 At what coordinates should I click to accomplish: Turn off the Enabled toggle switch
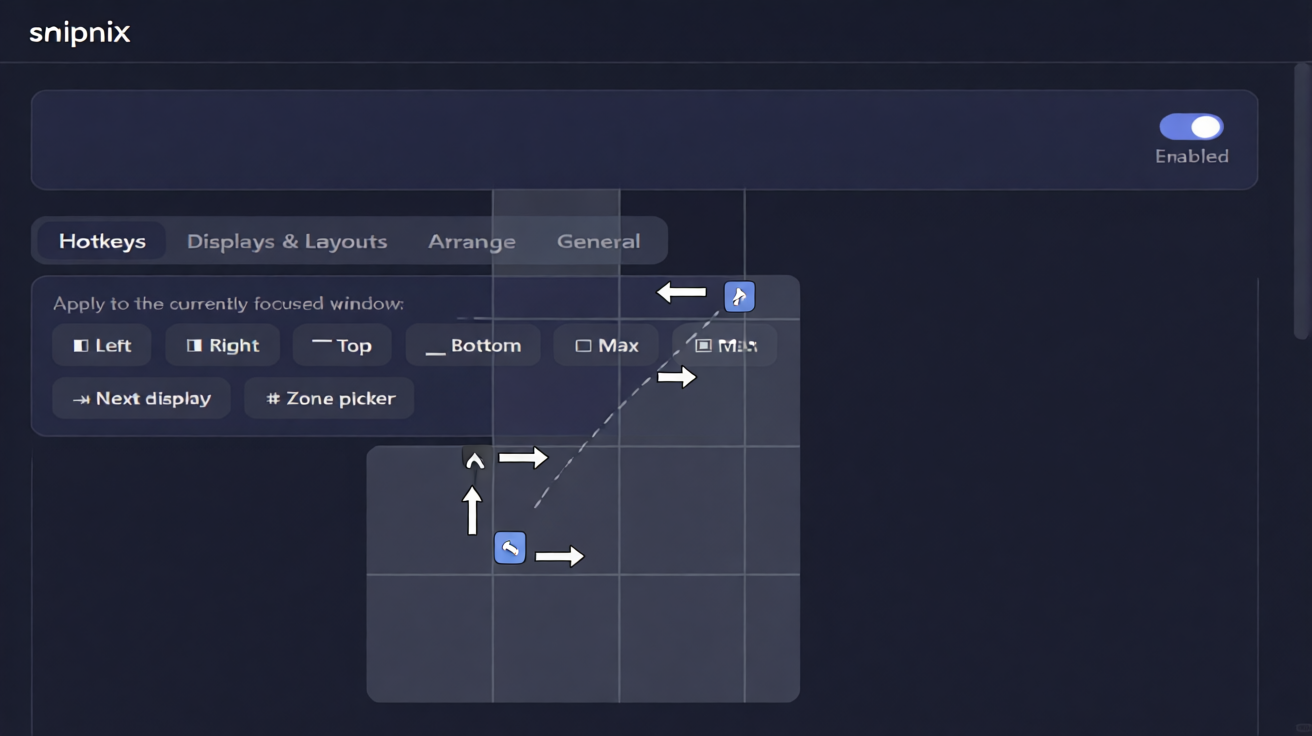[x=1191, y=127]
